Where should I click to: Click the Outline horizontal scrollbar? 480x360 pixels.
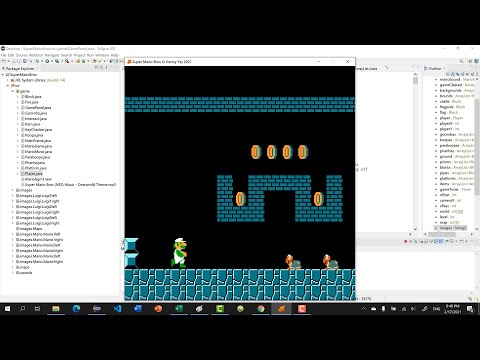point(449,235)
